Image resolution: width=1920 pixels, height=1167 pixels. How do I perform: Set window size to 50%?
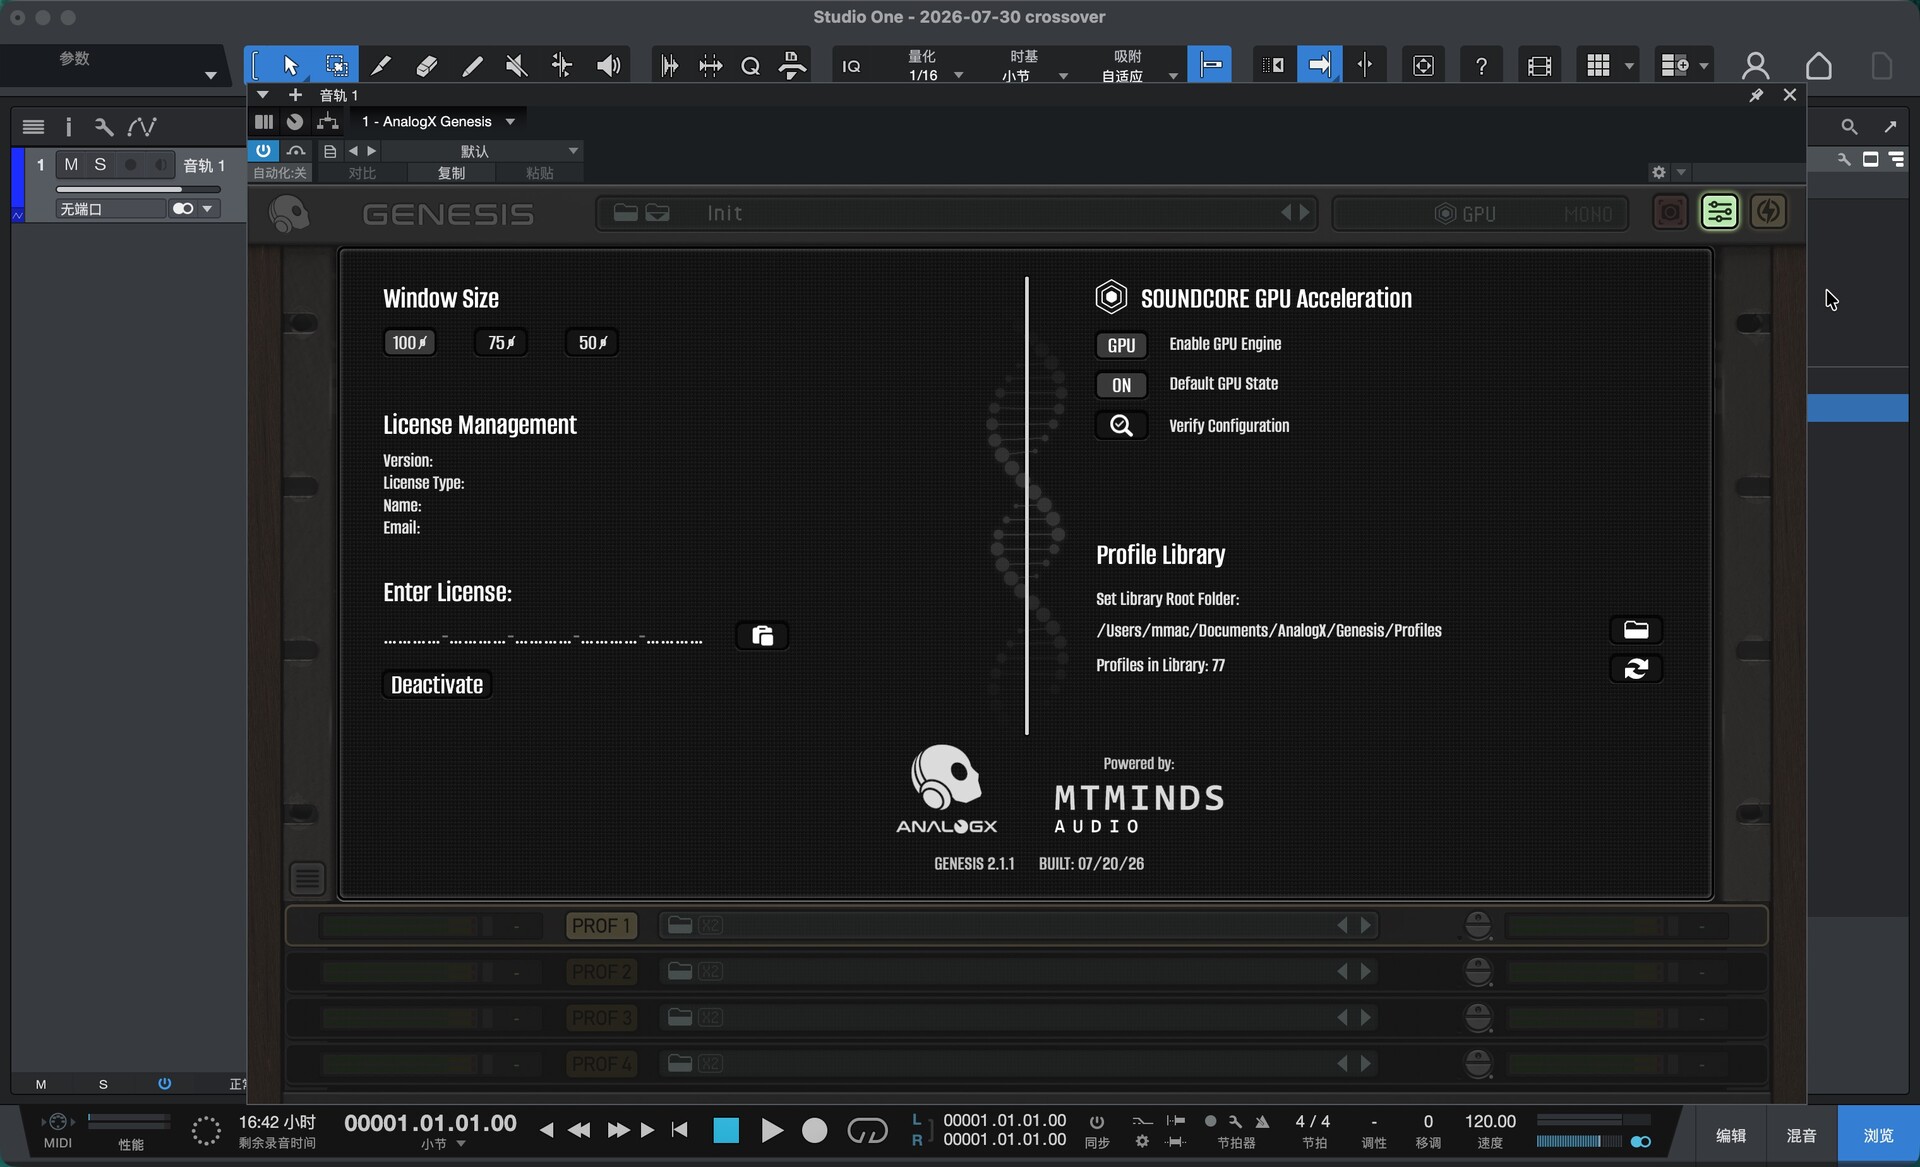pyautogui.click(x=592, y=343)
